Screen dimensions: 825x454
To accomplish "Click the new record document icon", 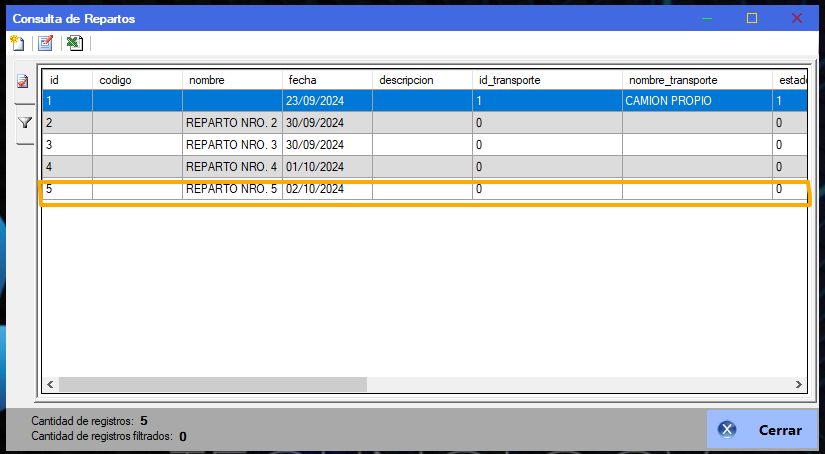I will coord(17,43).
